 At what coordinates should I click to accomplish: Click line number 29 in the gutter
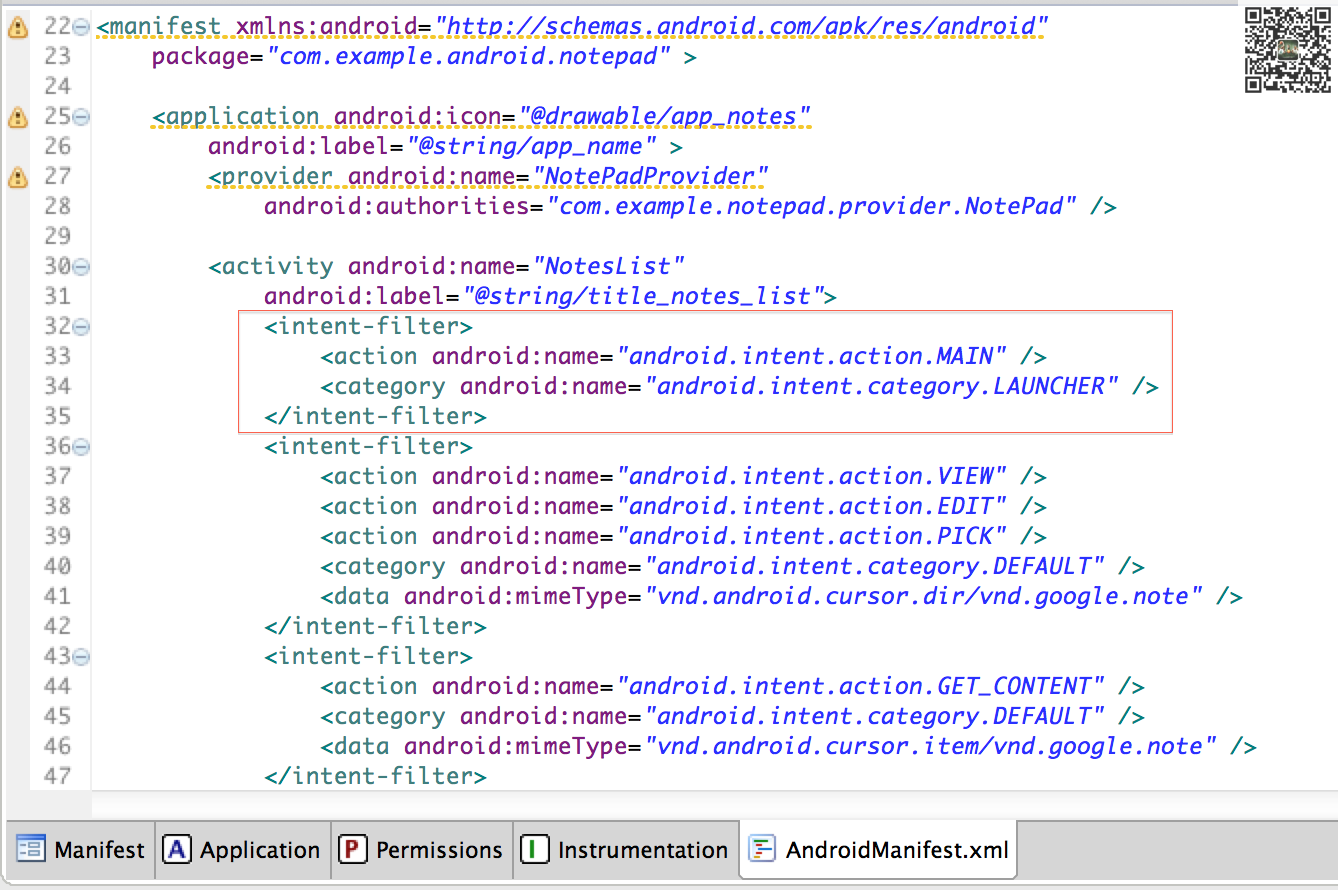pyautogui.click(x=57, y=236)
